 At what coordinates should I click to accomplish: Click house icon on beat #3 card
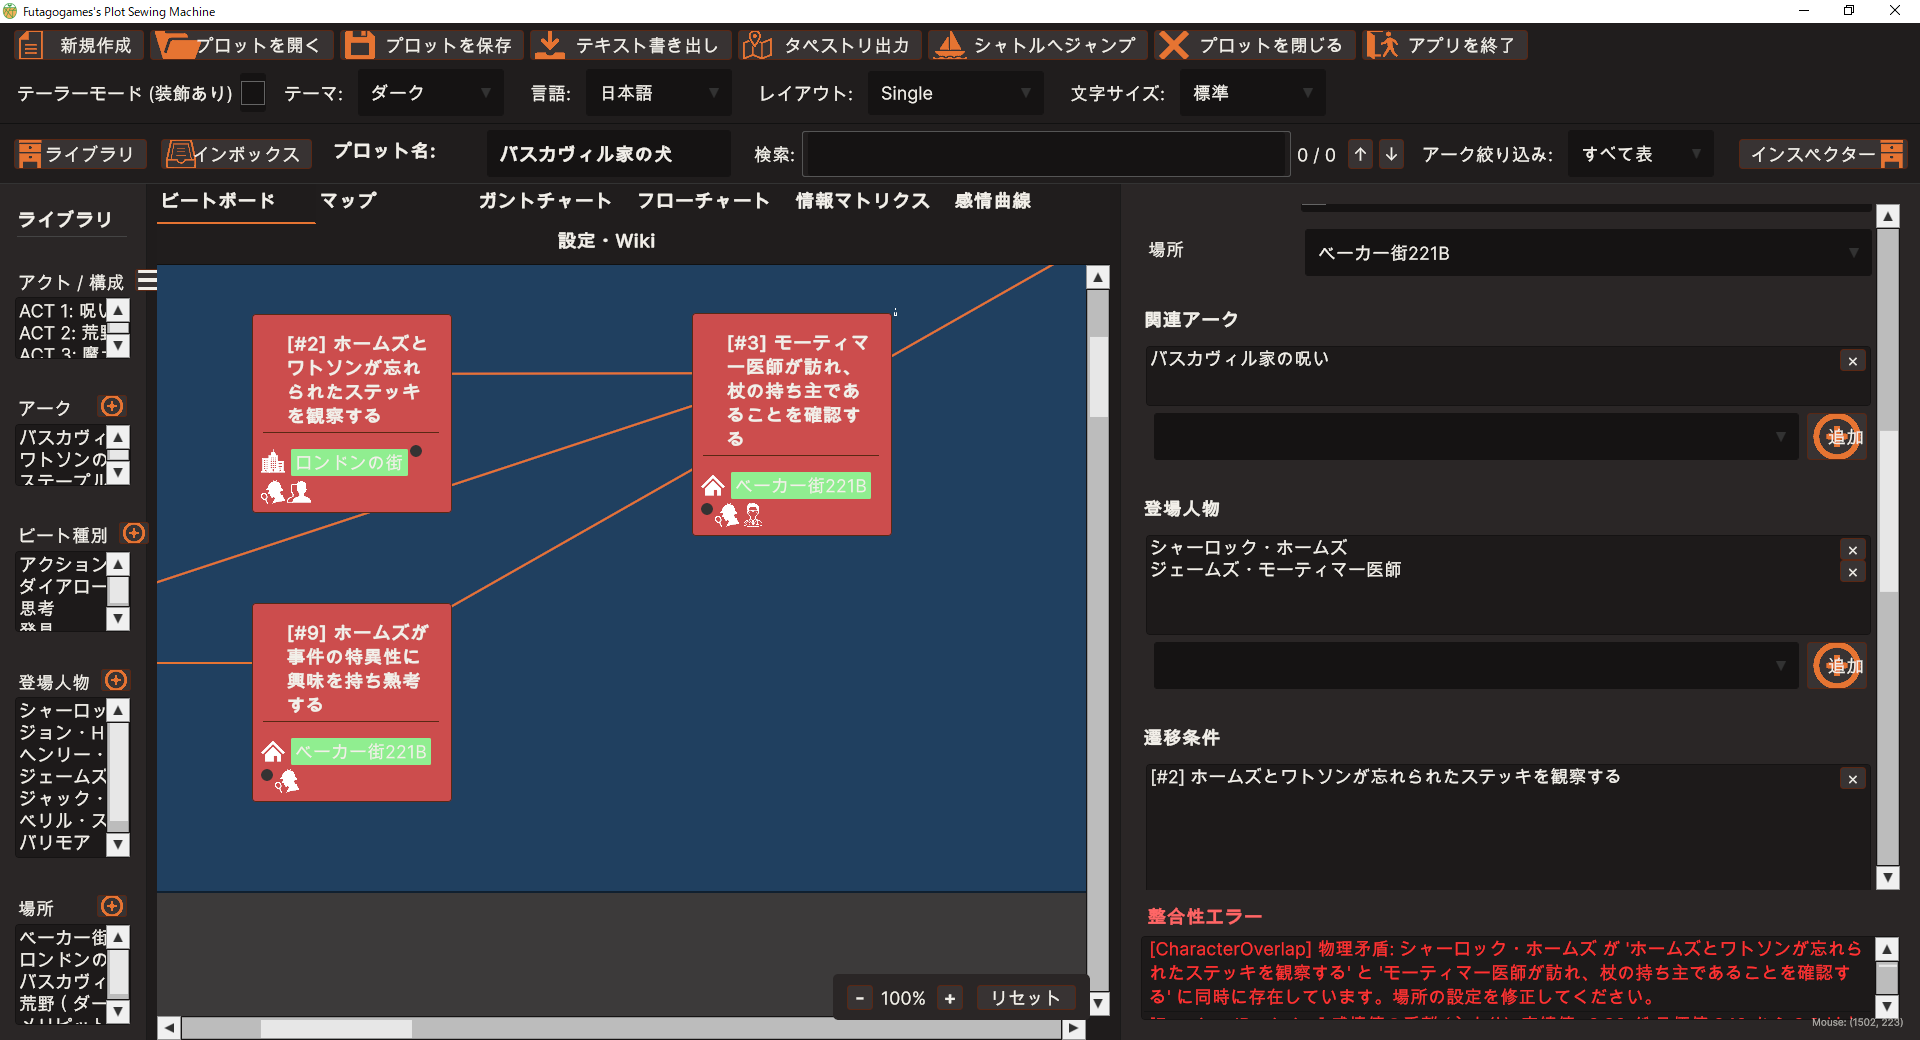coord(713,486)
